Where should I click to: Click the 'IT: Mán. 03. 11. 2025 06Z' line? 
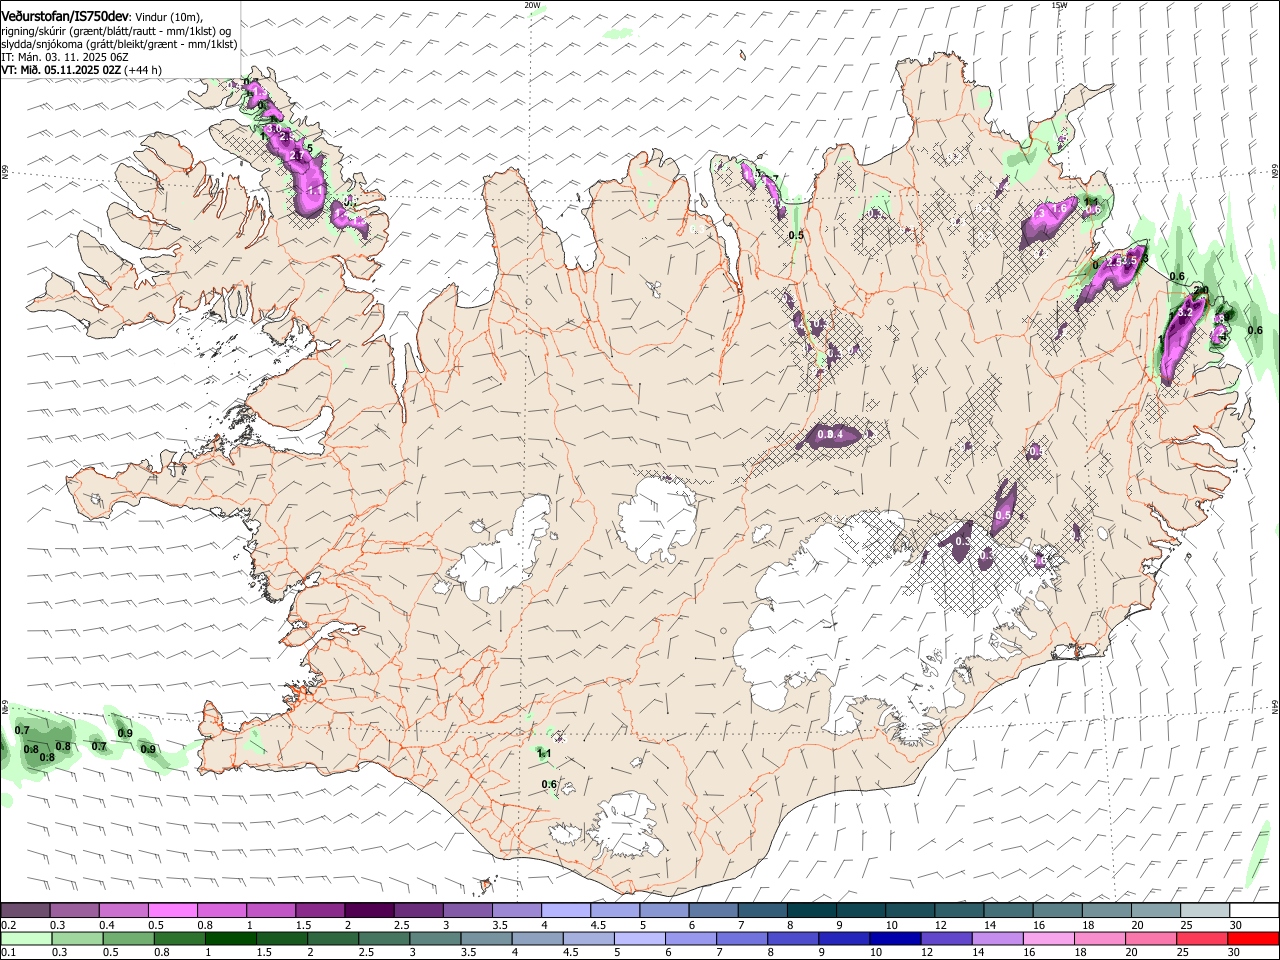pos(65,57)
